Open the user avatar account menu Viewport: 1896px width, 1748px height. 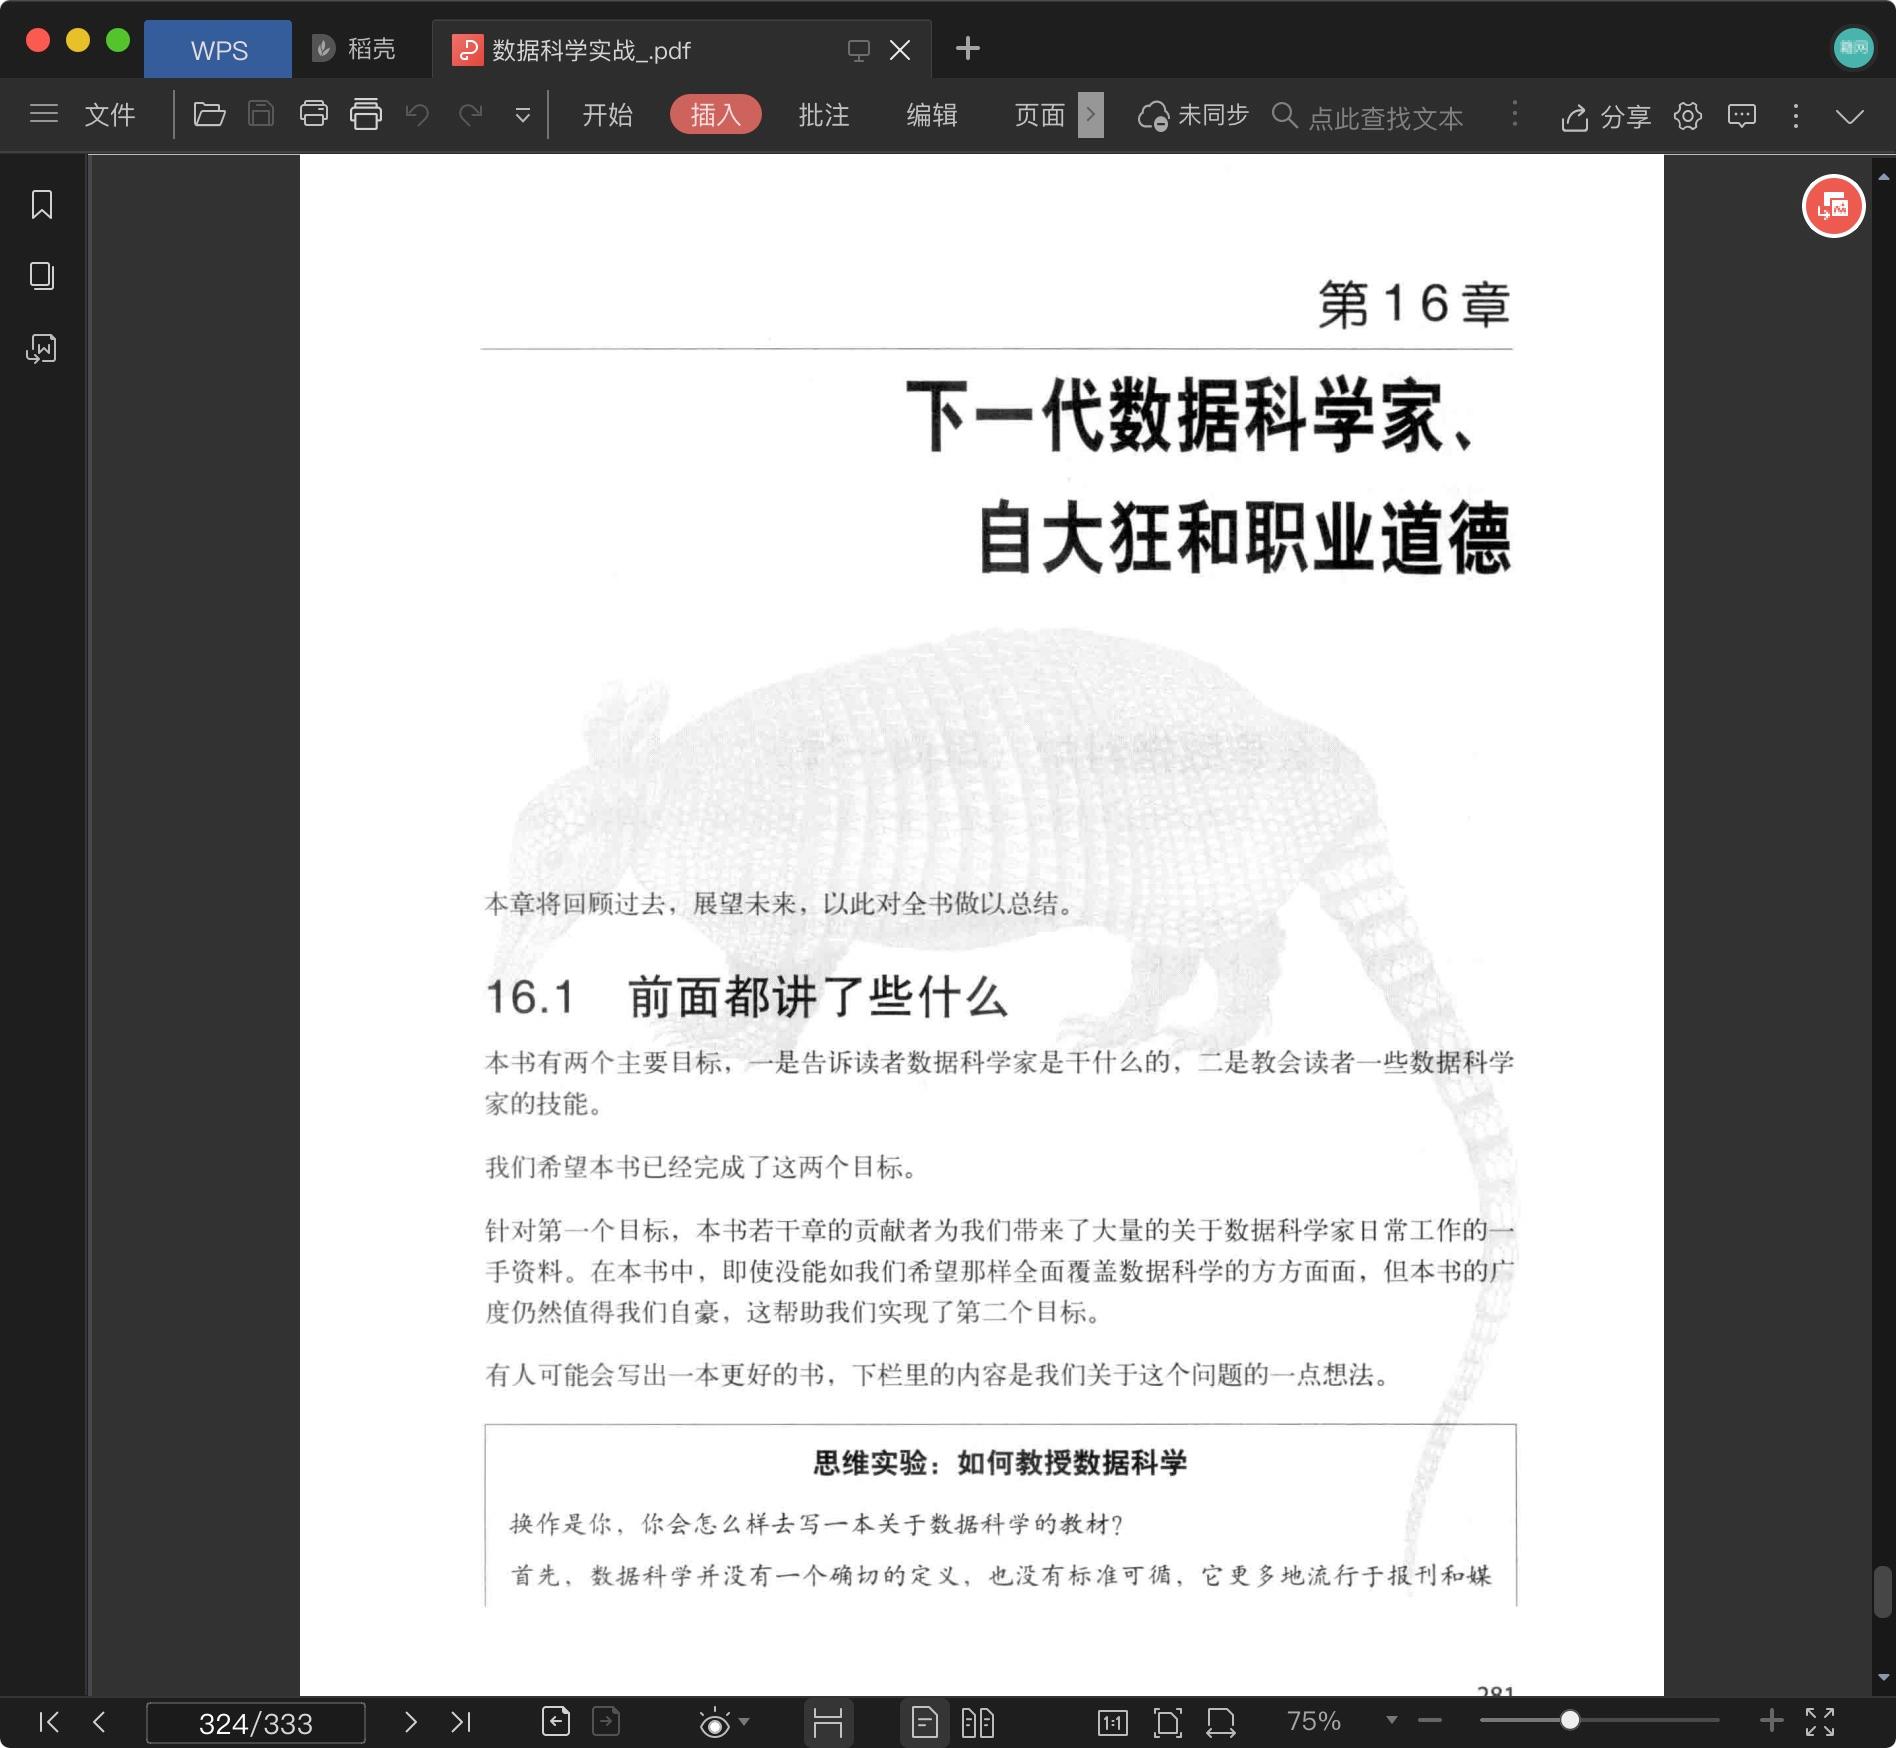click(1853, 47)
